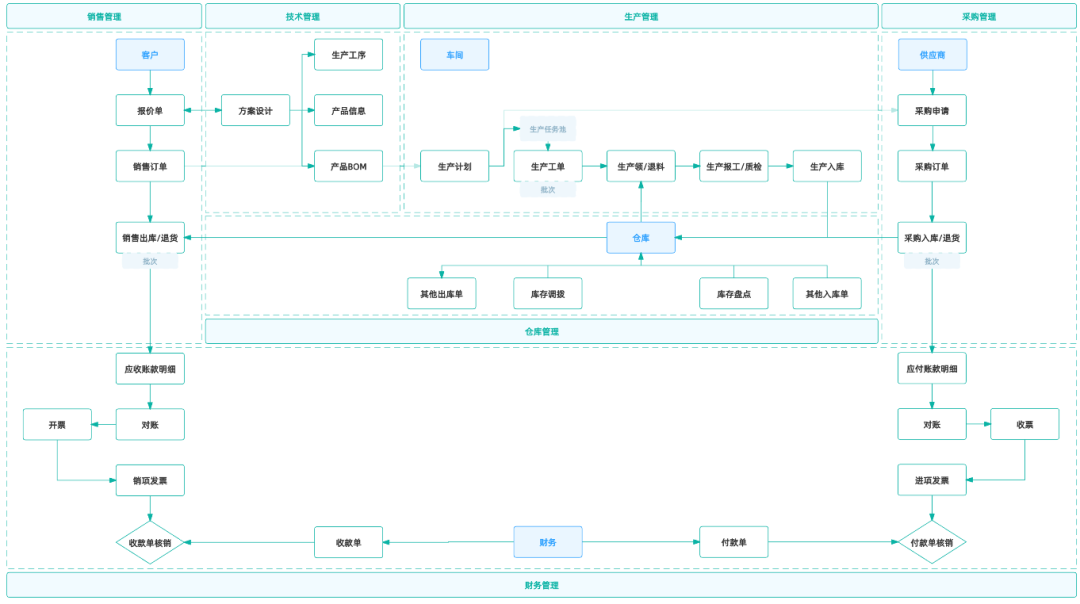Open the 方案设计 step

[x=256, y=110]
